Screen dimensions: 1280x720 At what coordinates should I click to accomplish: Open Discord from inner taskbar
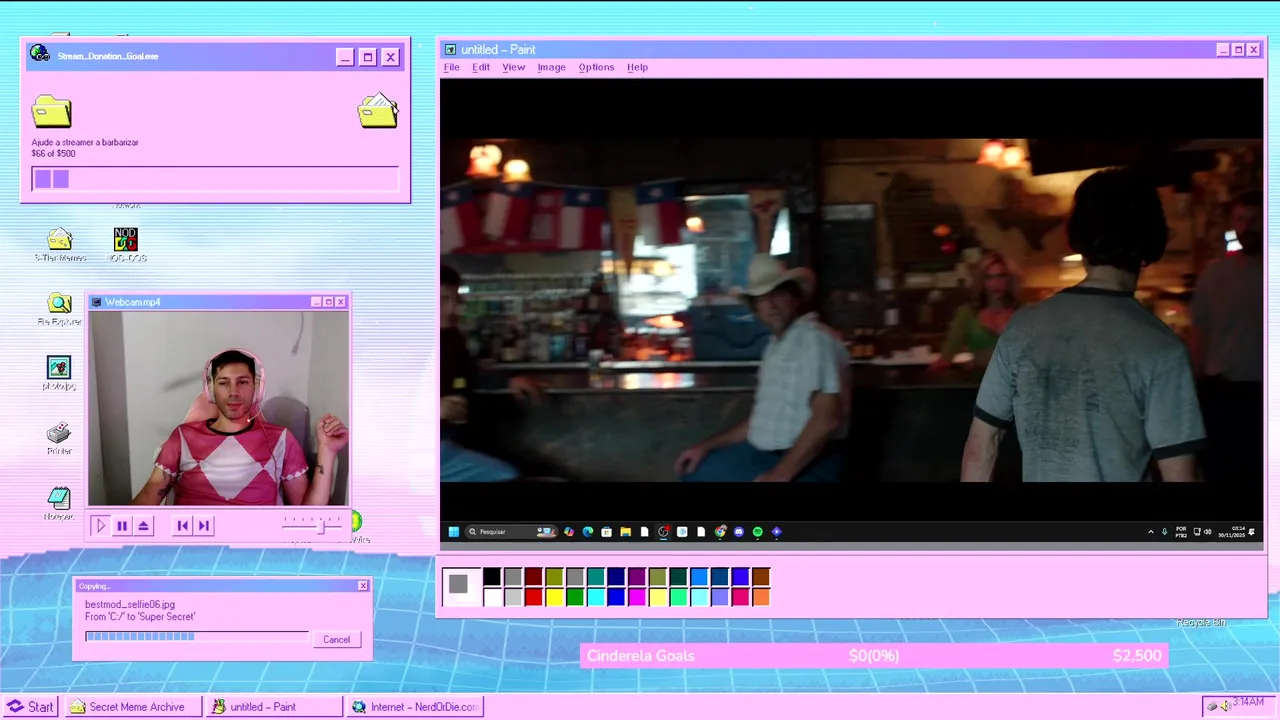tap(738, 532)
